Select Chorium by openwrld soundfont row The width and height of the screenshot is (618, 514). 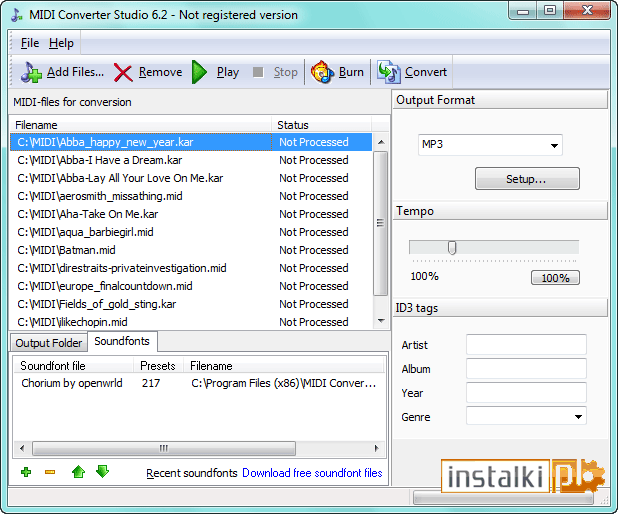tap(199, 383)
